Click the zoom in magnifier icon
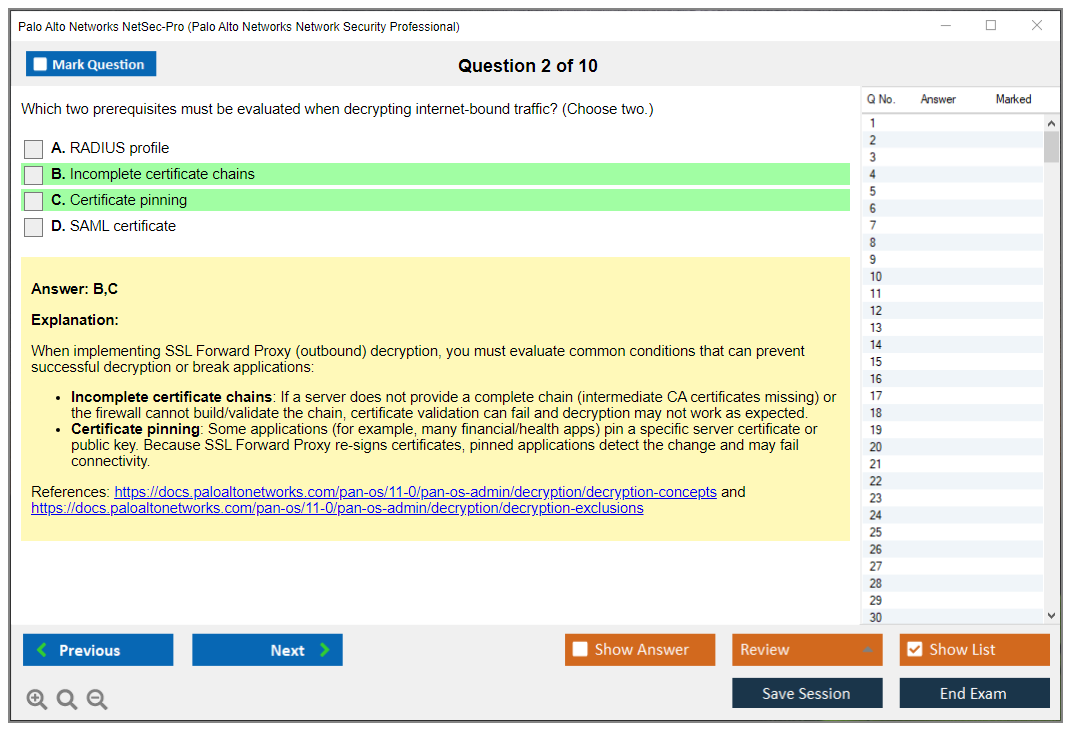Image resolution: width=1075 pixels, height=735 pixels. click(x=37, y=700)
